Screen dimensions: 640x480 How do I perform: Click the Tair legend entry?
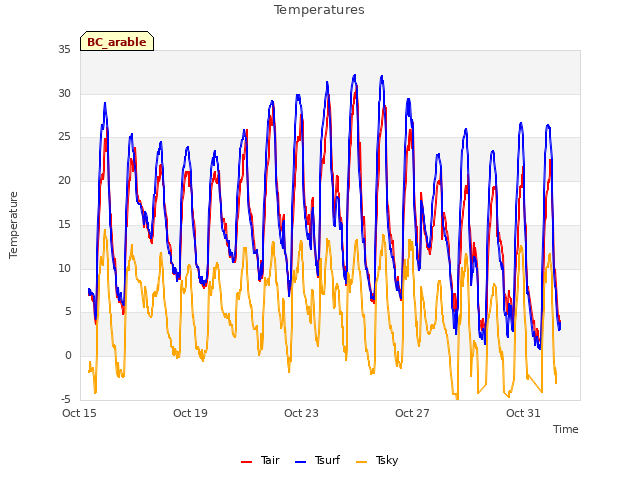pos(260,460)
